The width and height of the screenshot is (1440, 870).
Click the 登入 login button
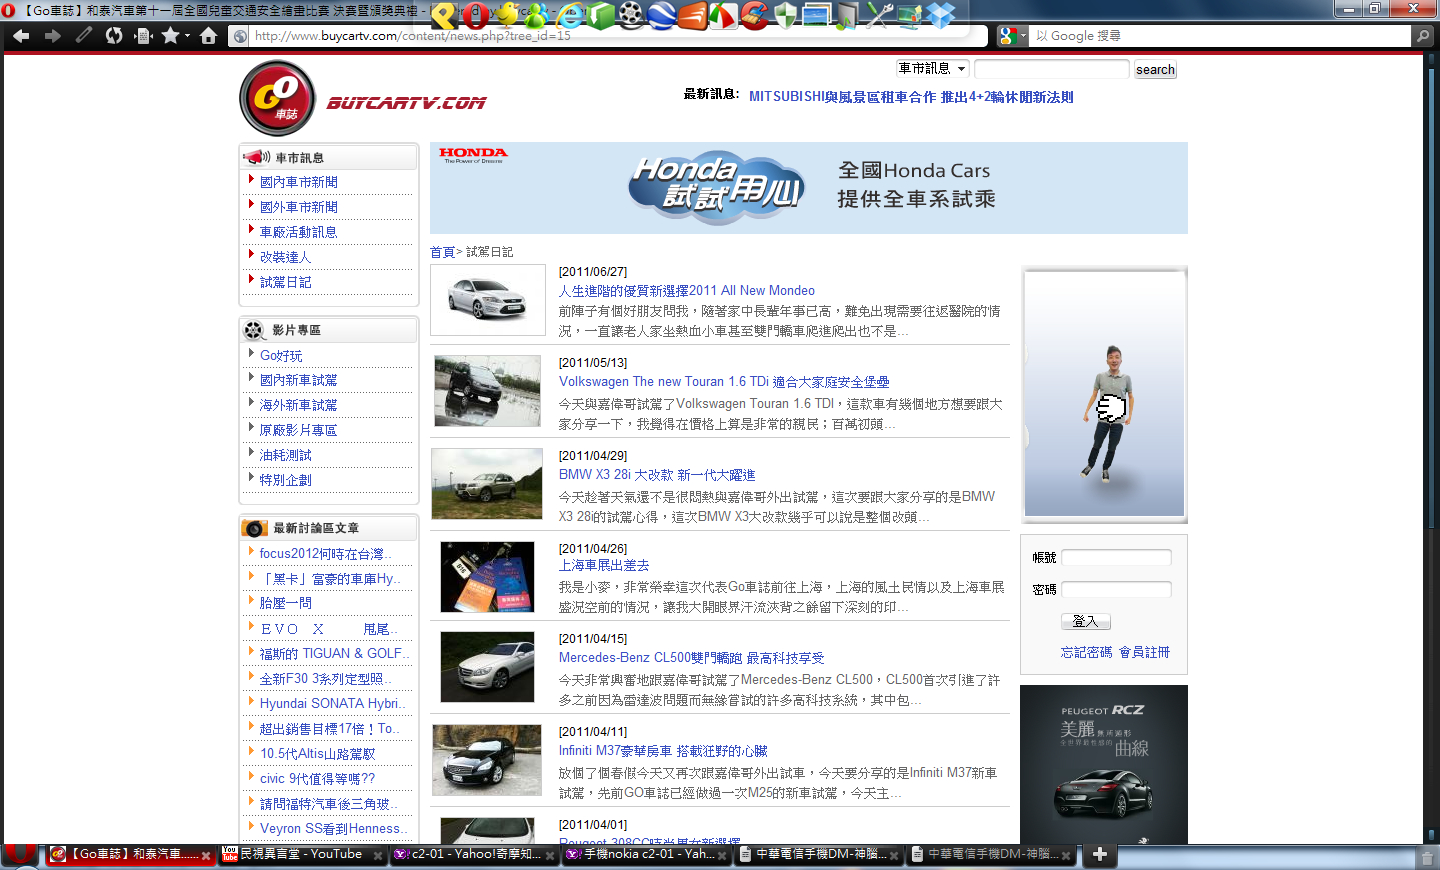1085,622
